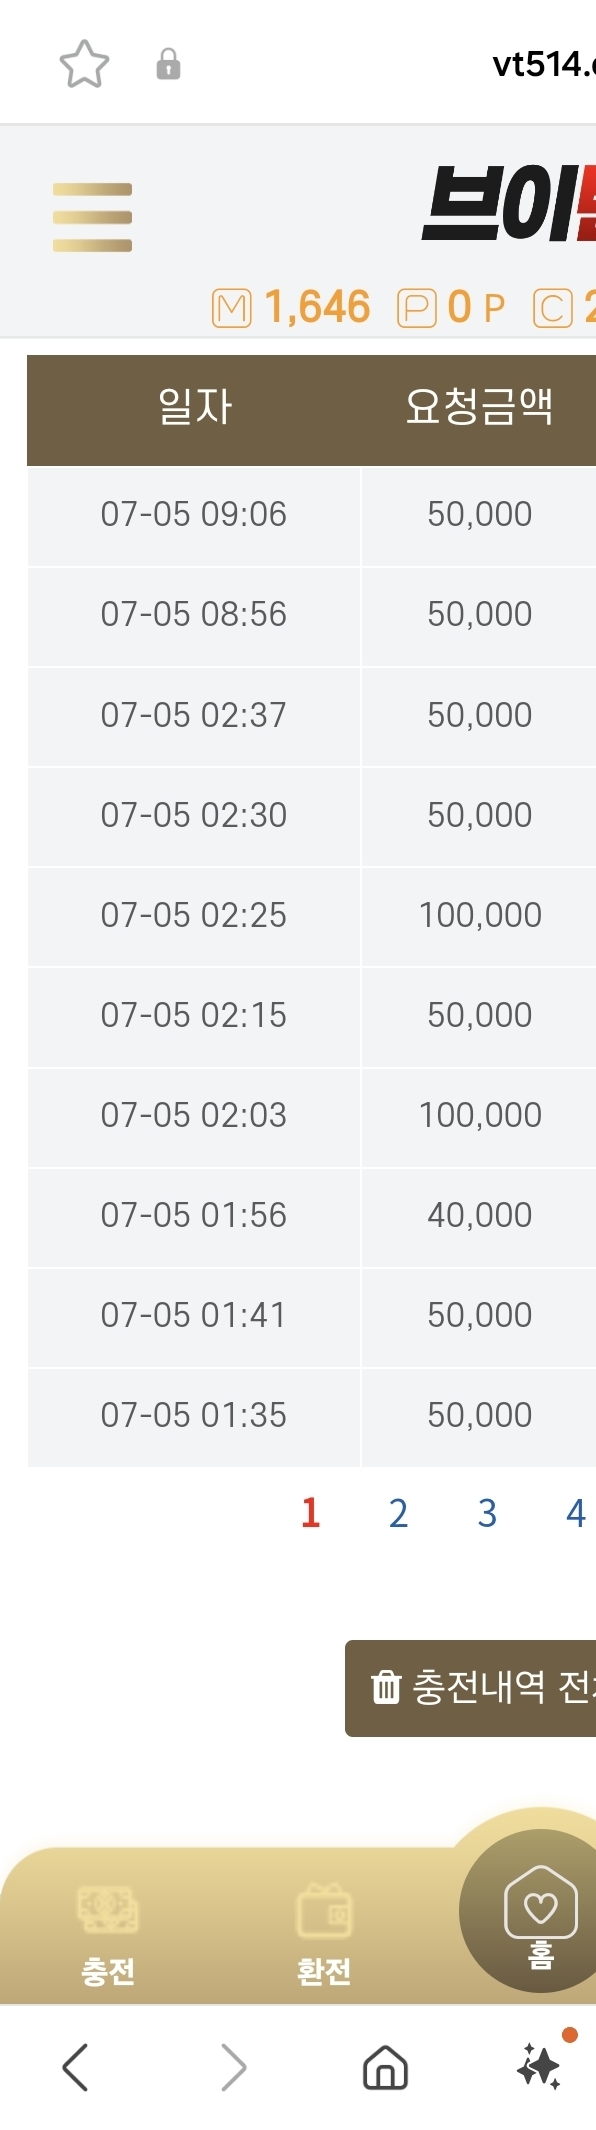Screen dimensions: 596x2130
Task: Tap the P points icon
Action: [x=417, y=308]
